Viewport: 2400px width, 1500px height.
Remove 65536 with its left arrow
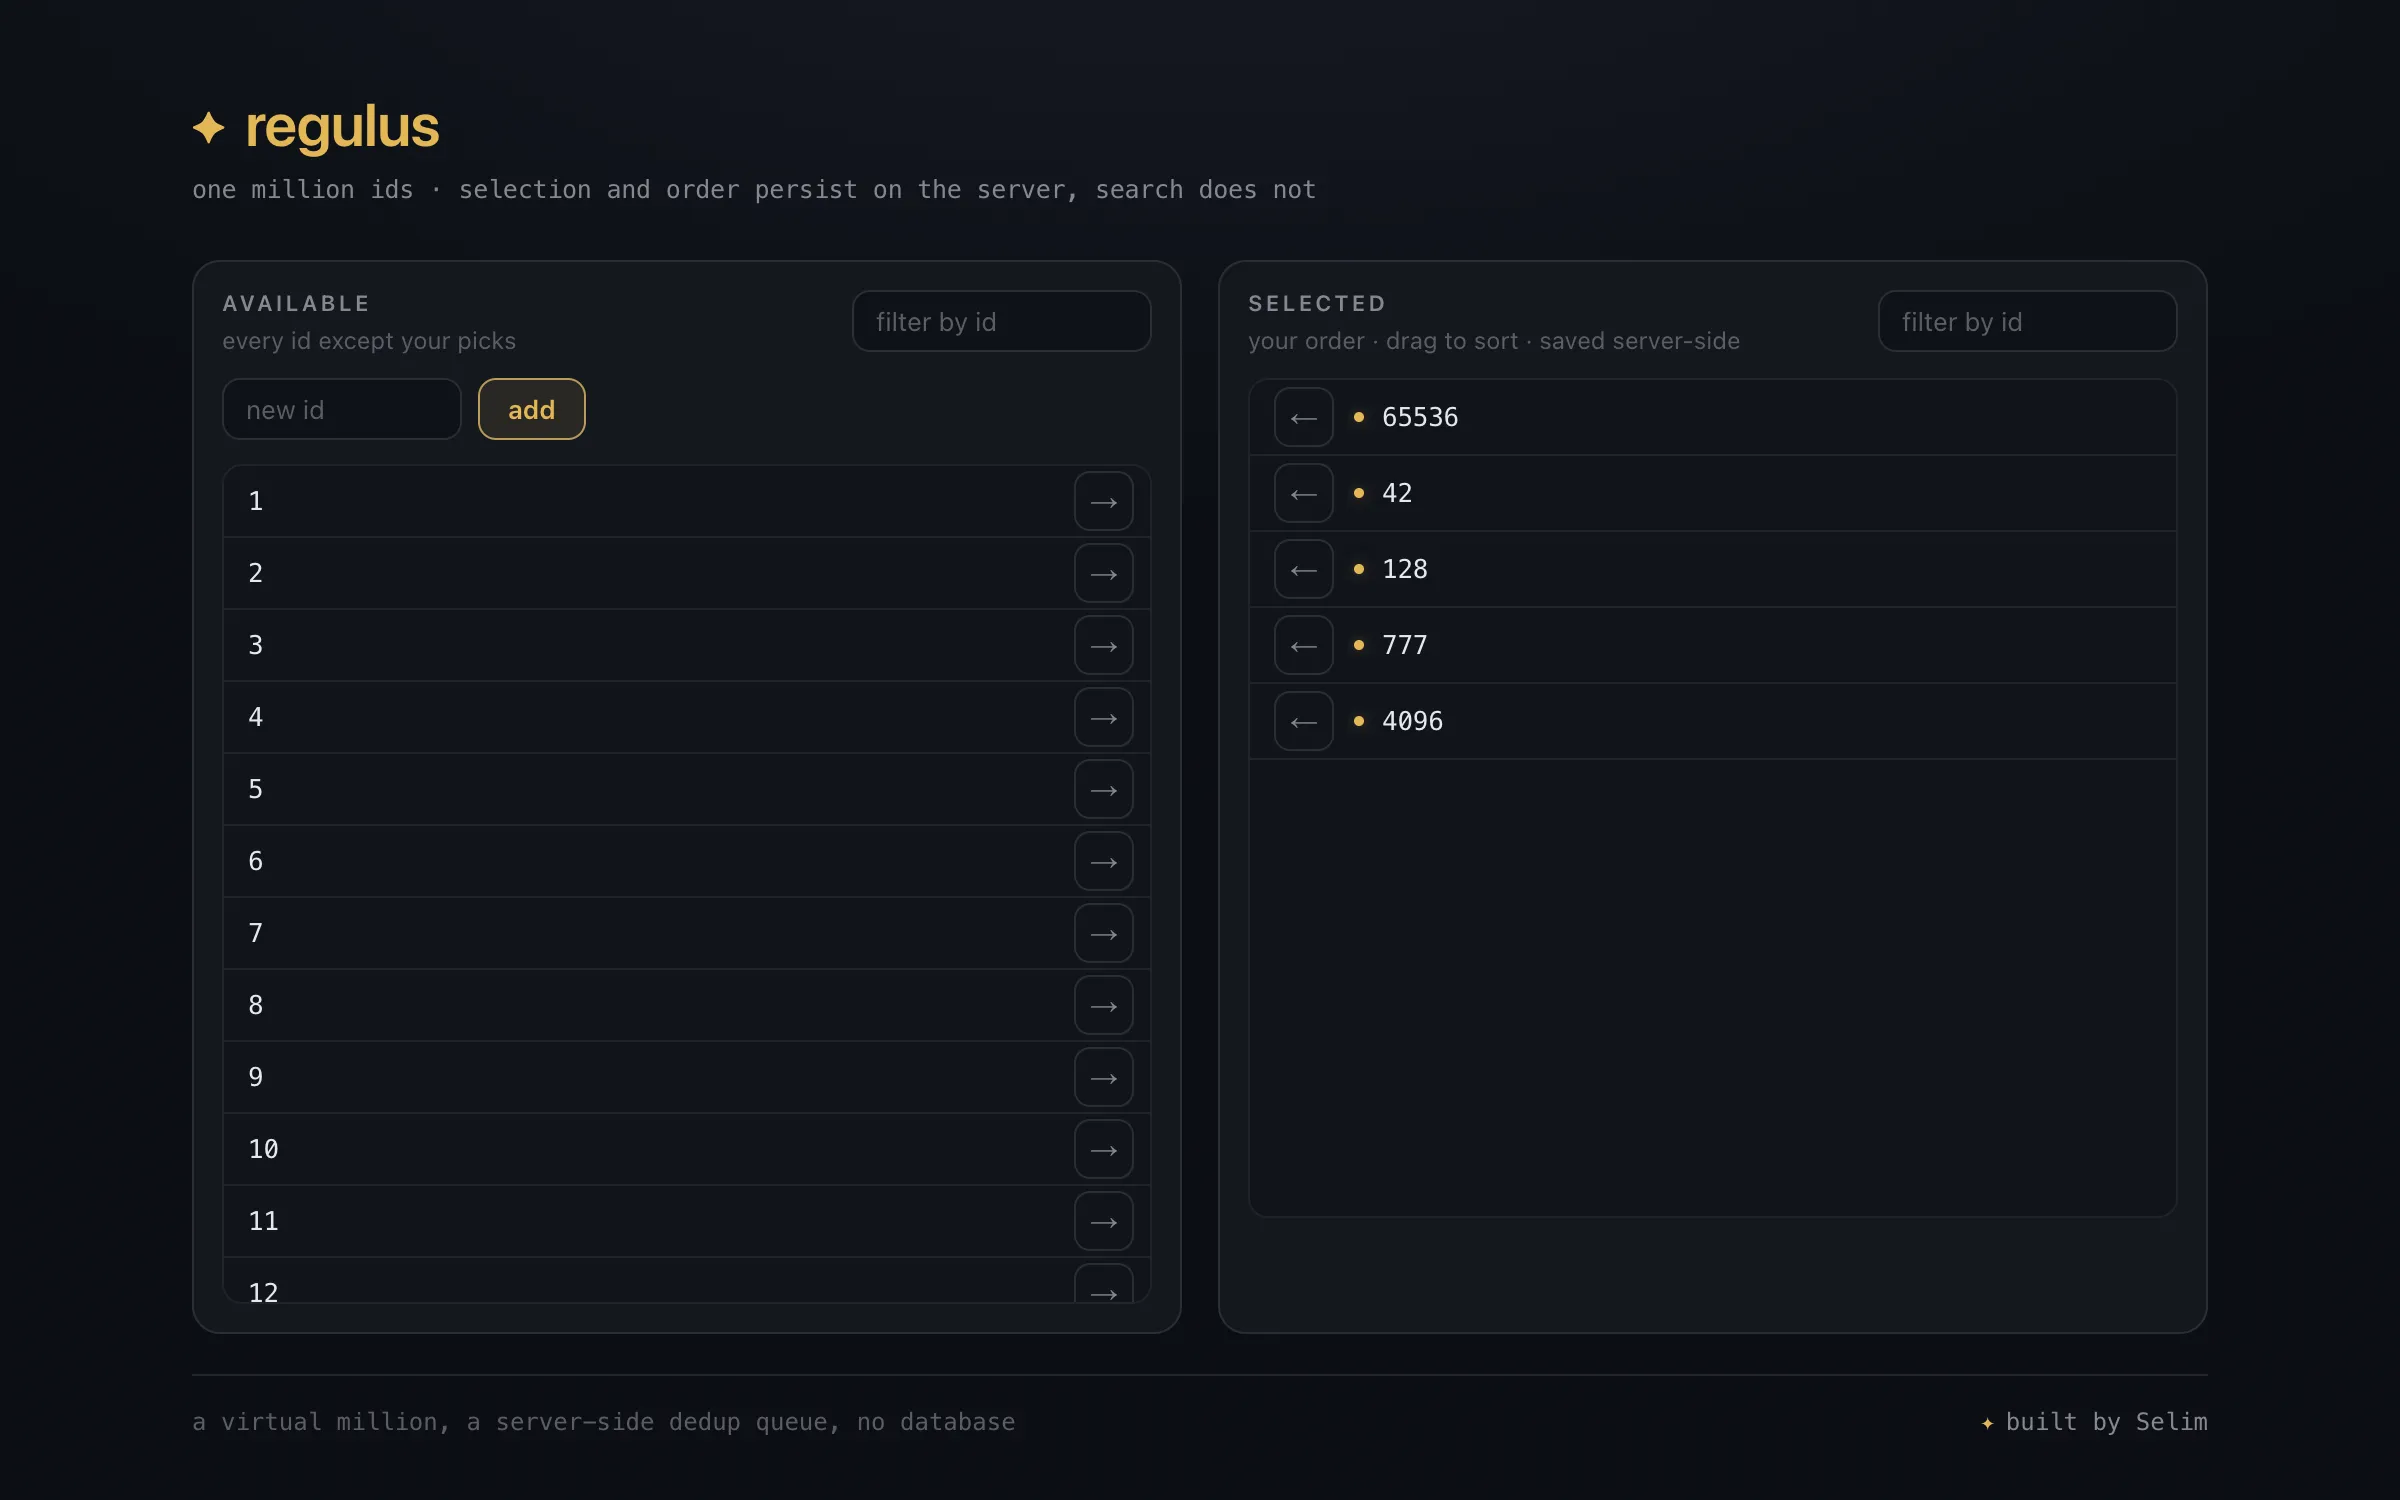[x=1303, y=417]
